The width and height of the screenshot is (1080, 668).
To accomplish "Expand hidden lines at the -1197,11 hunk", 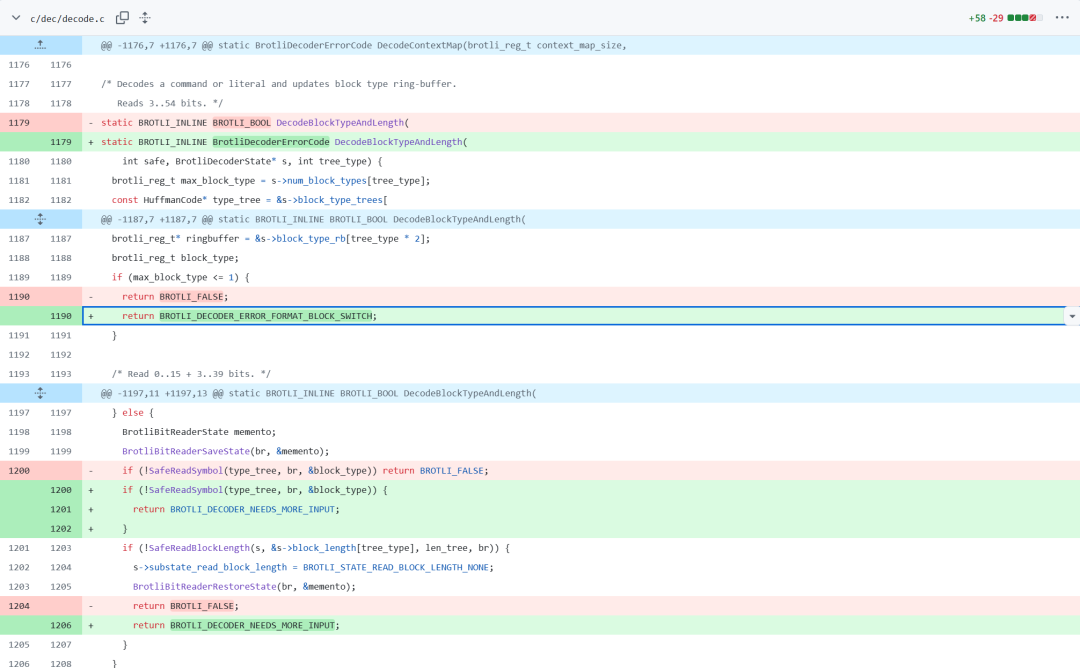I will coord(40,393).
